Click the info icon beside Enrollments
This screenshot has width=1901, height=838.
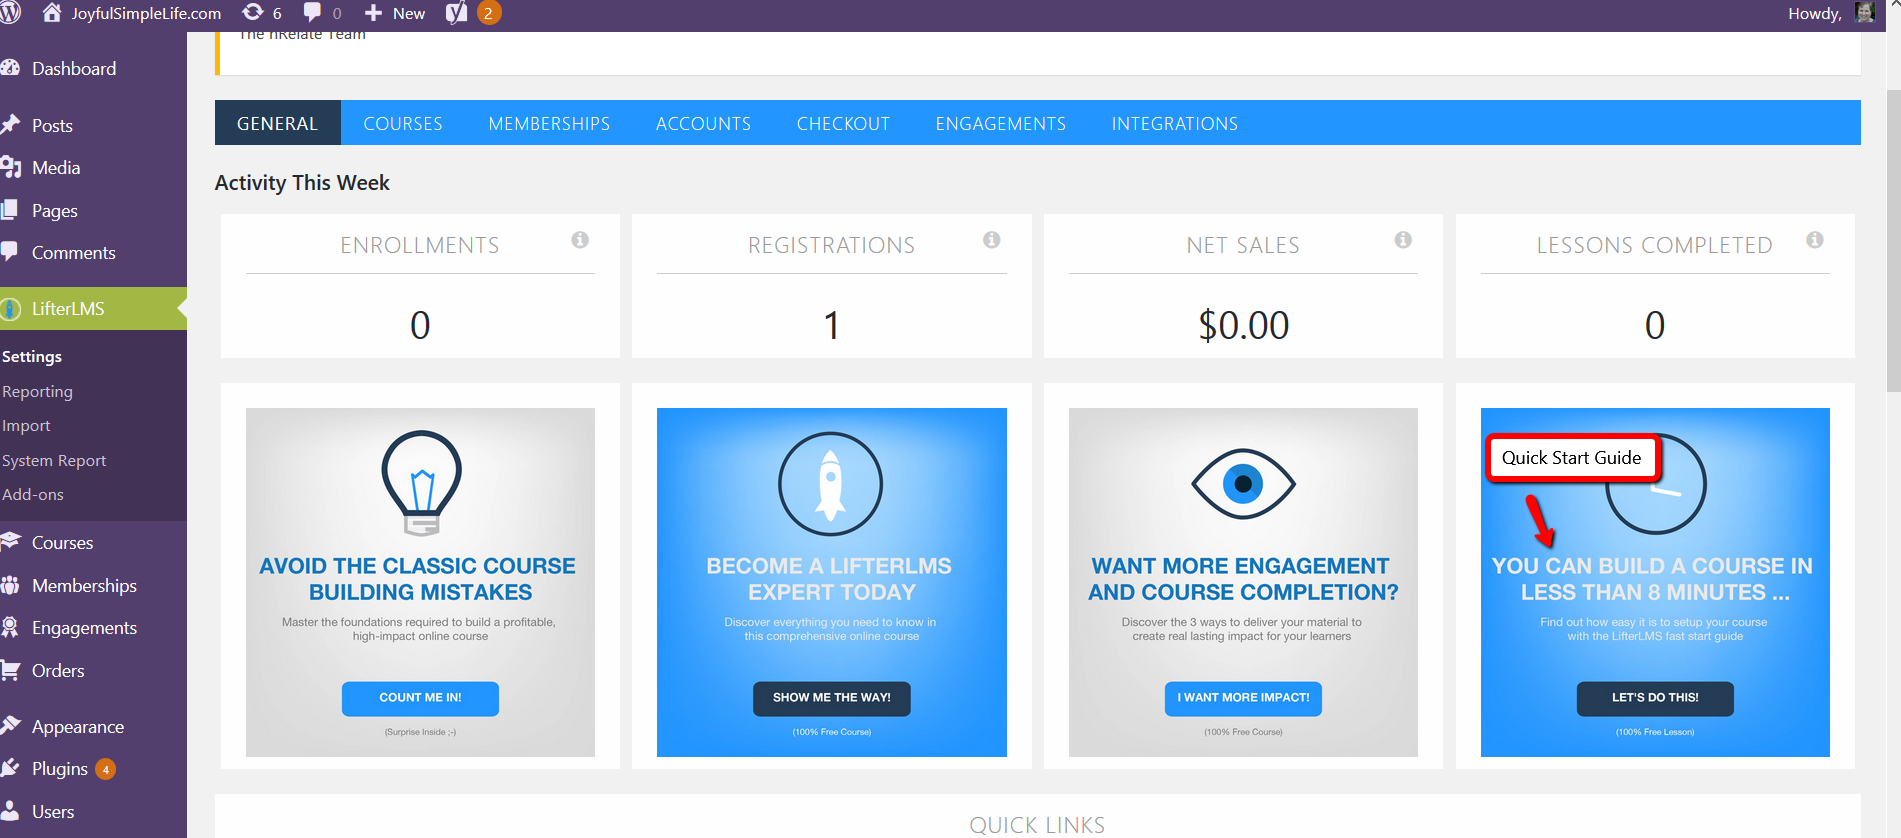[580, 240]
